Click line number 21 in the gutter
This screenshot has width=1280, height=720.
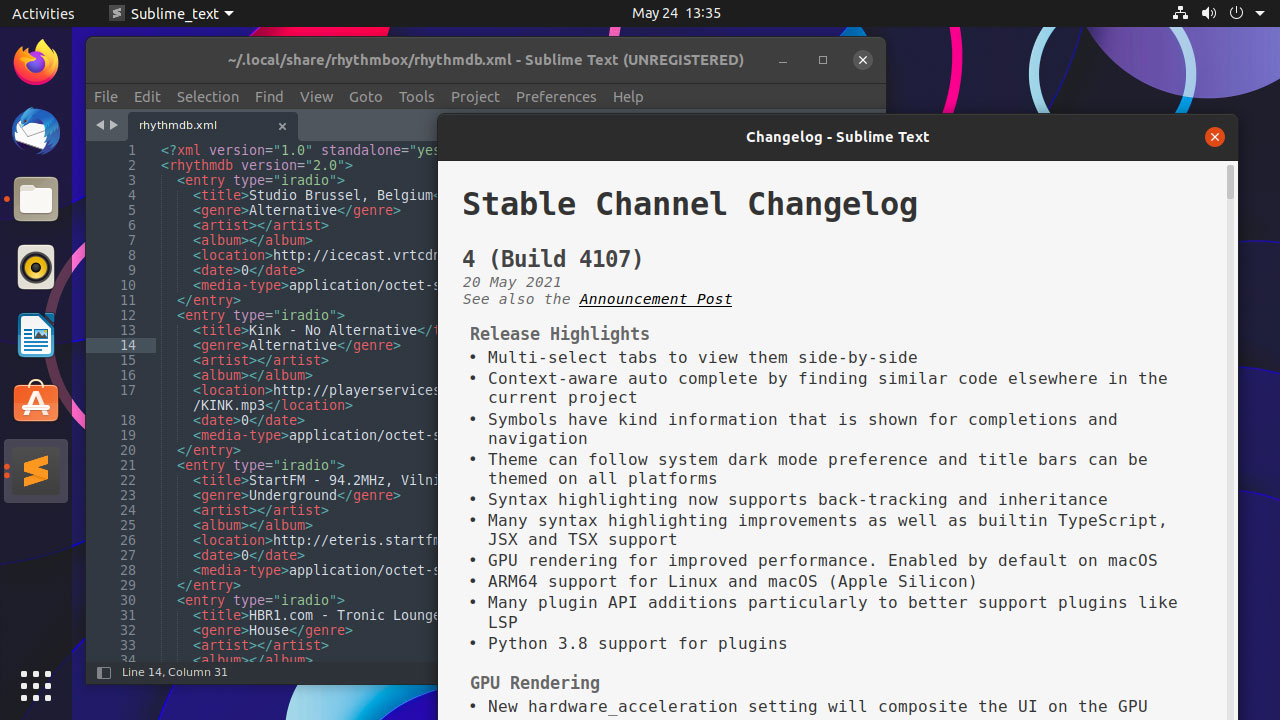[128, 465]
